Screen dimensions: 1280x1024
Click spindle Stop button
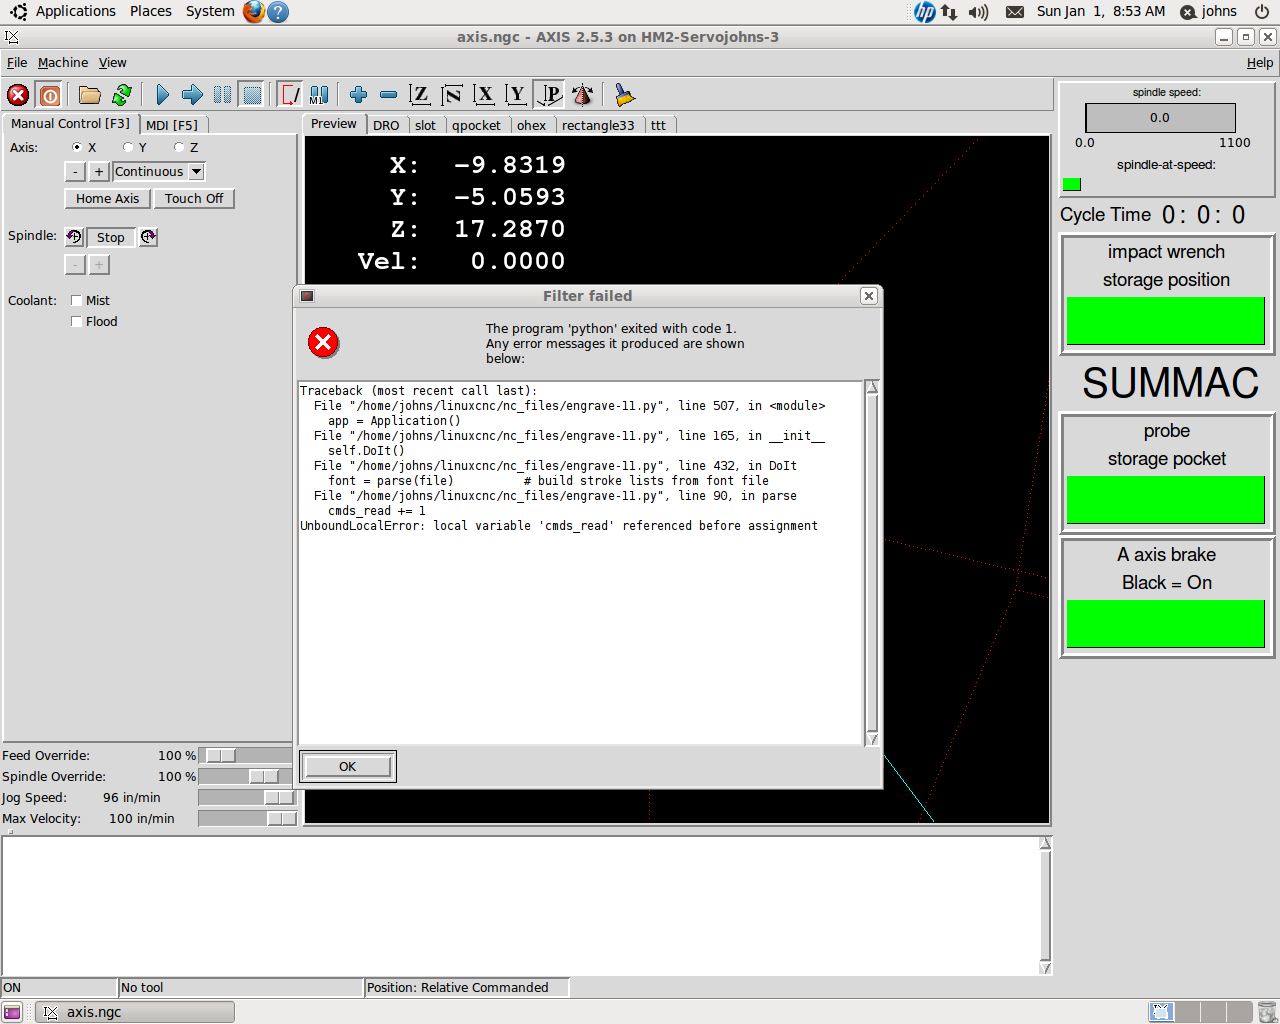tap(110, 237)
